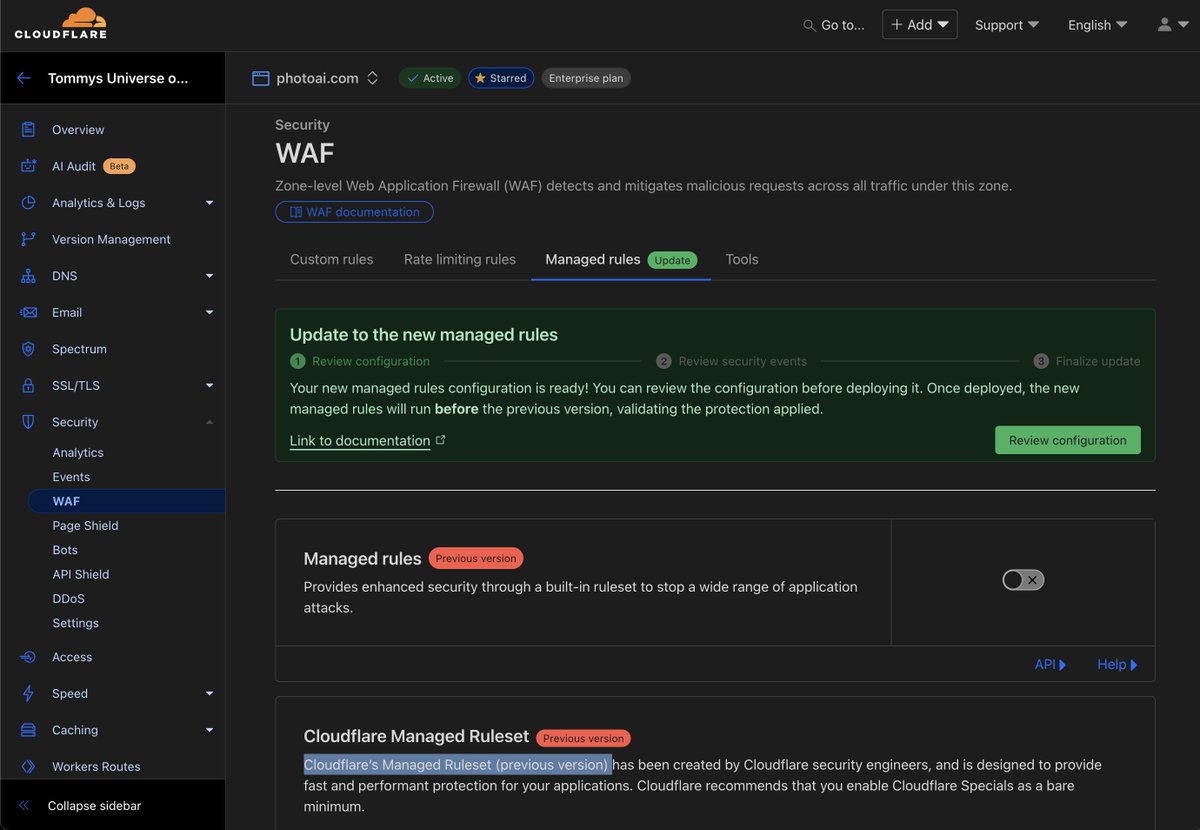Toggle the Managed rules switch on
The image size is (1200, 830).
tap(1023, 580)
